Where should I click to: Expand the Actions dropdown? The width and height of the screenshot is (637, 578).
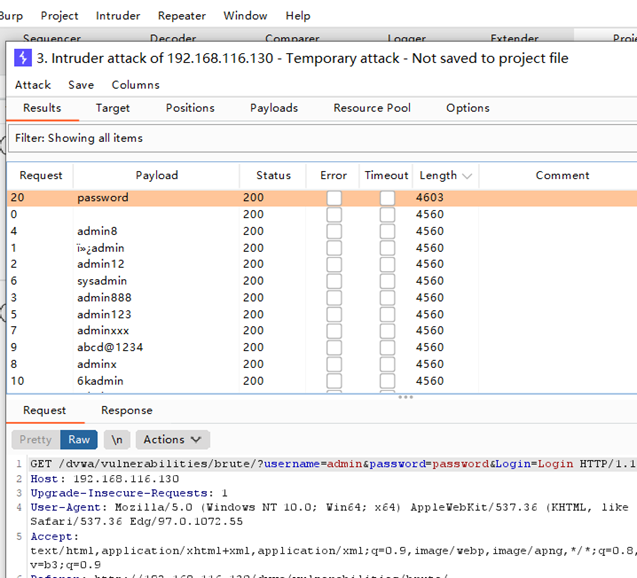173,440
